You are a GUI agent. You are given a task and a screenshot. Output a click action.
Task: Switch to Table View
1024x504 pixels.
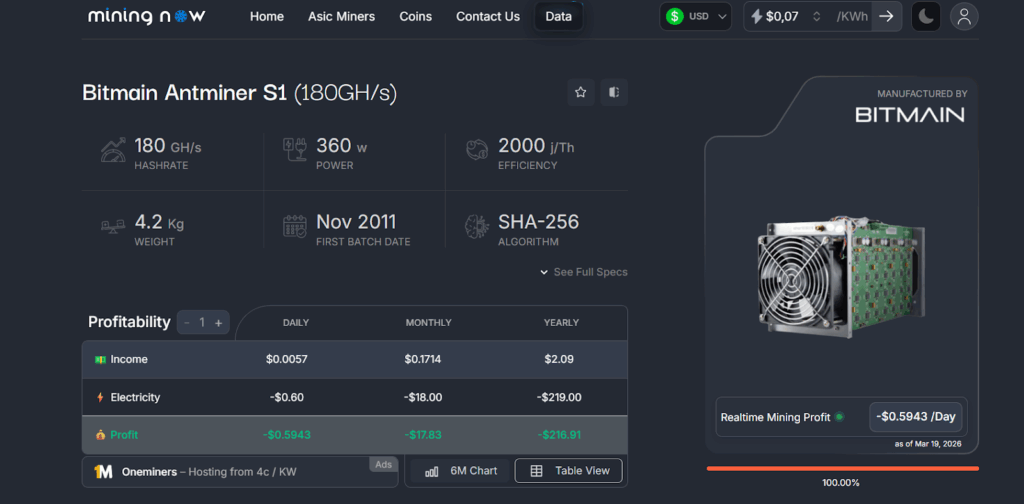(x=568, y=471)
